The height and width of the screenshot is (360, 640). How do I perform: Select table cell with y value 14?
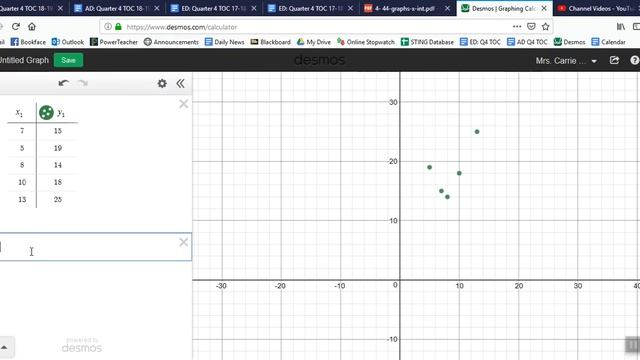58,165
